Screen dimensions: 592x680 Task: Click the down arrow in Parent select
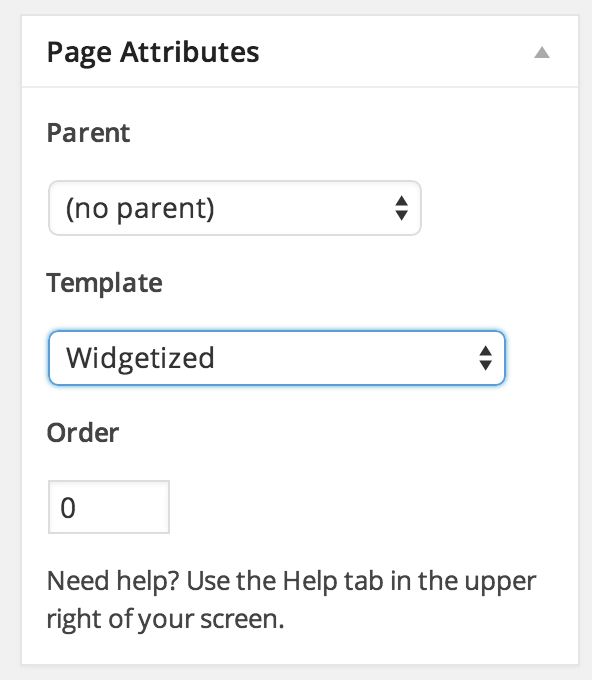click(x=402, y=215)
